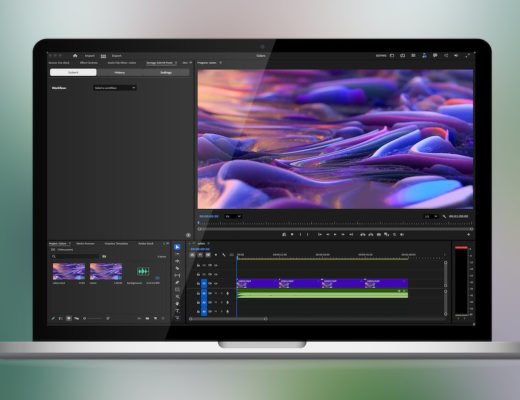
Task: Click Go to In transport button
Action: [x=320, y=235]
